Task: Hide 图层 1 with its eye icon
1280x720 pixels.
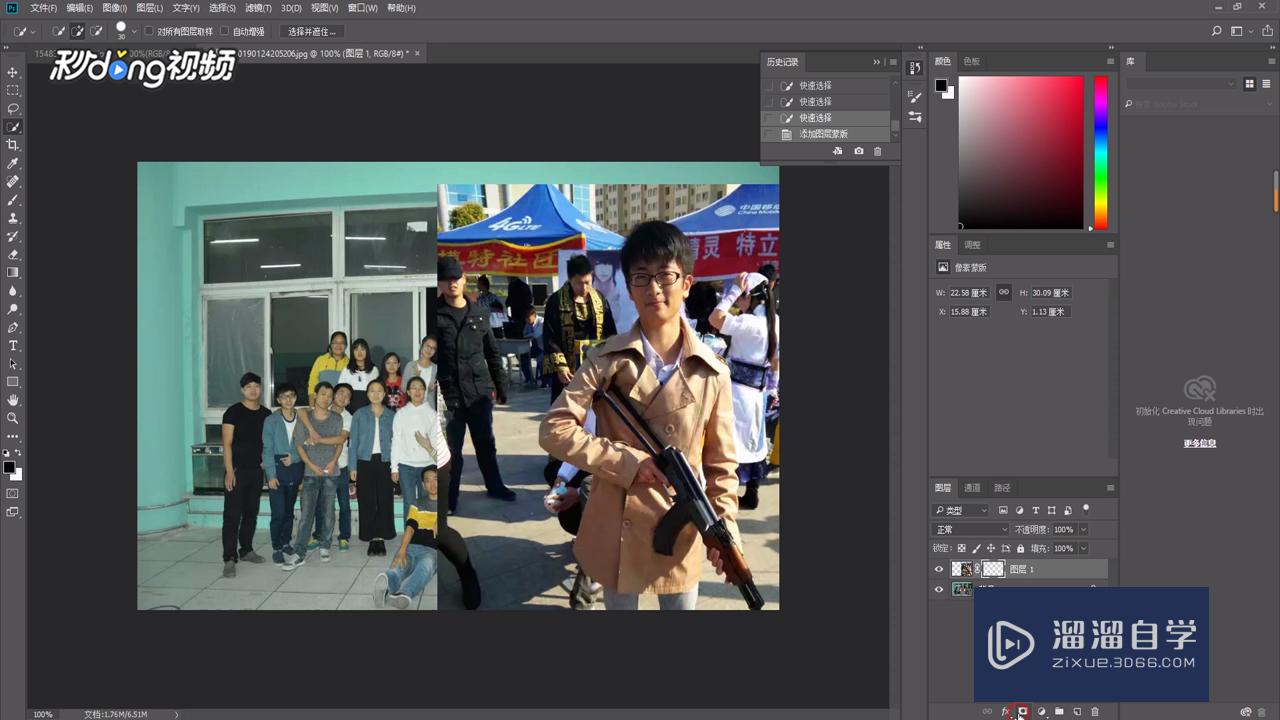Action: point(938,569)
